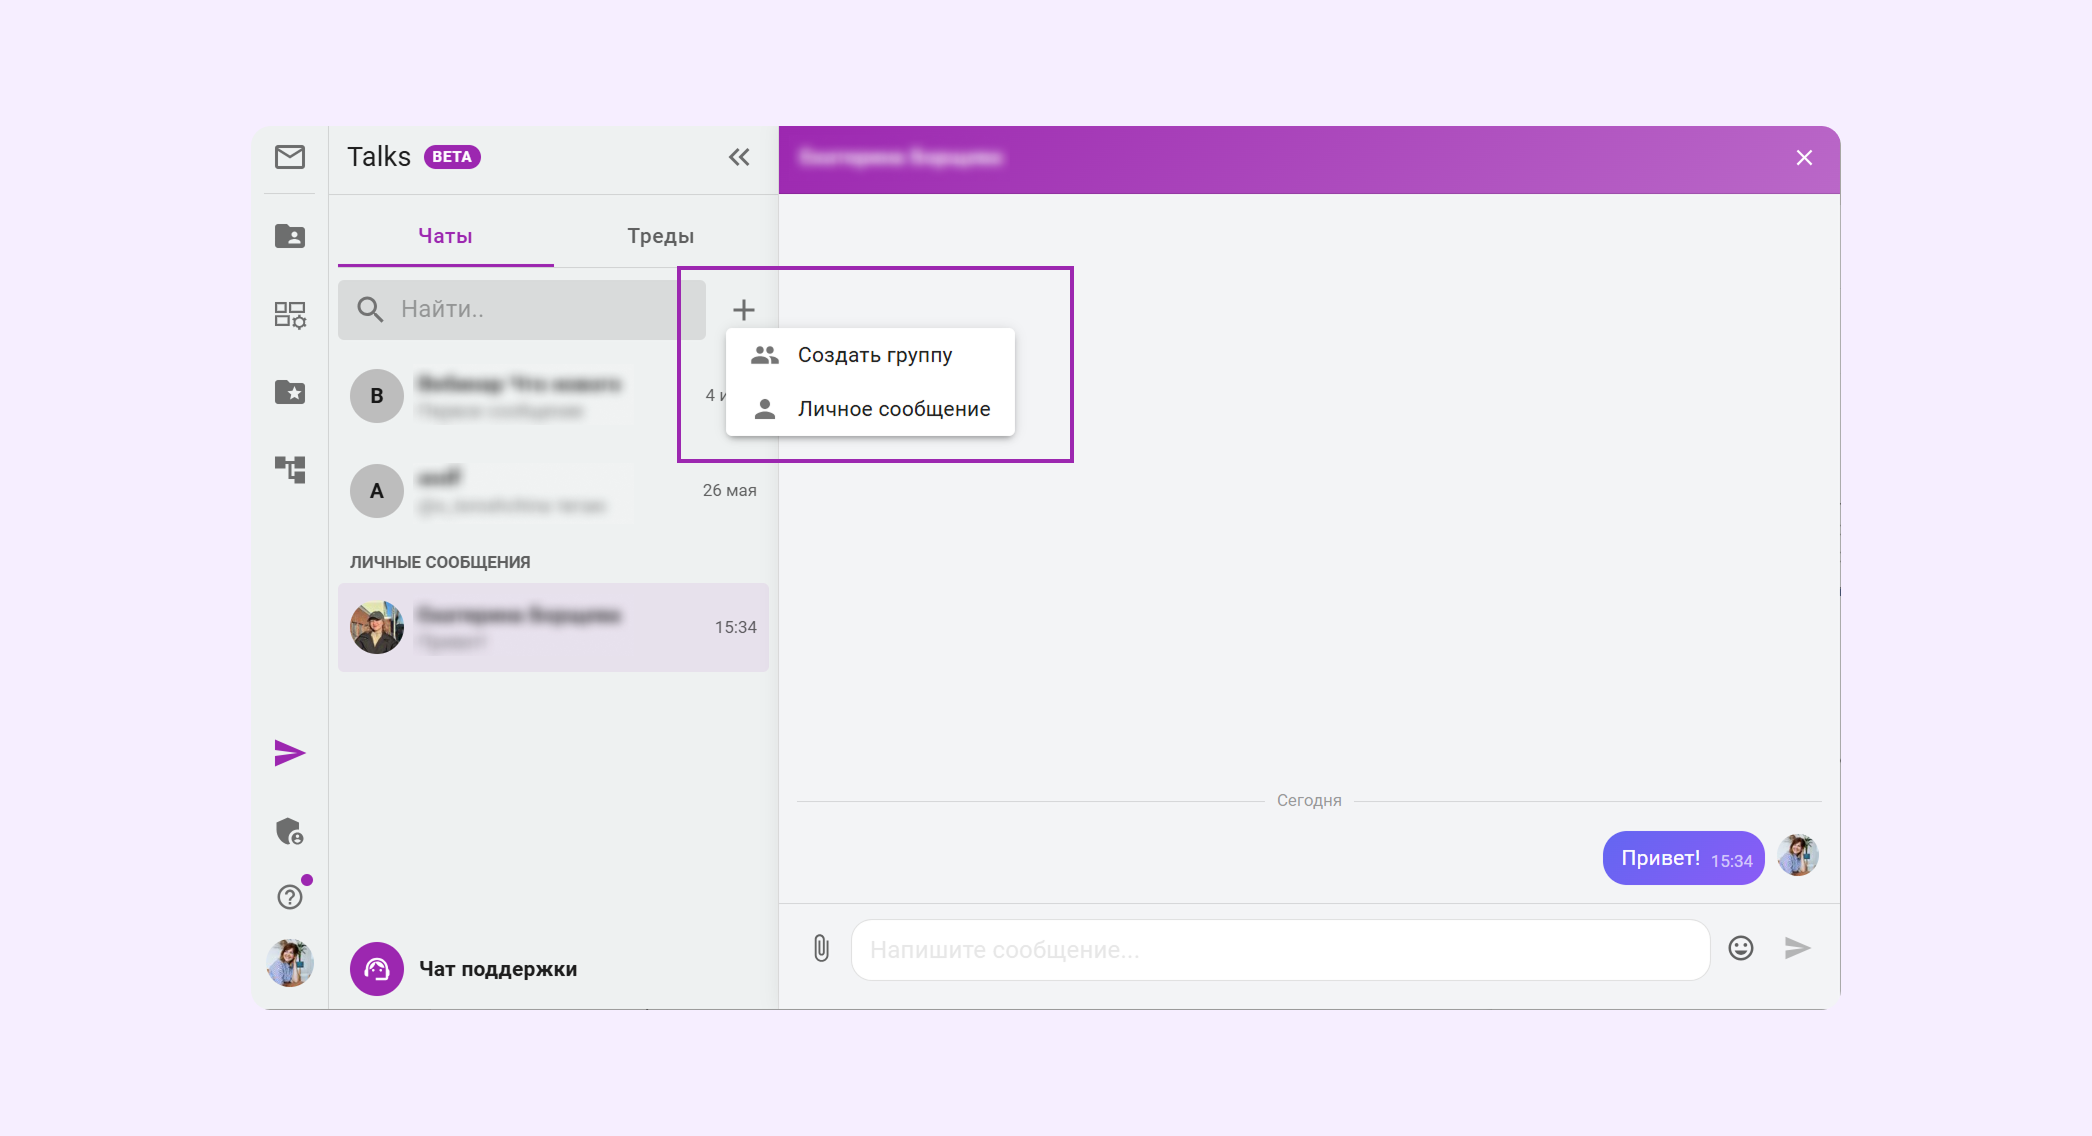Open the hierarchy structure icon in sidebar
Viewport: 2092px width, 1136px height.
click(x=290, y=469)
